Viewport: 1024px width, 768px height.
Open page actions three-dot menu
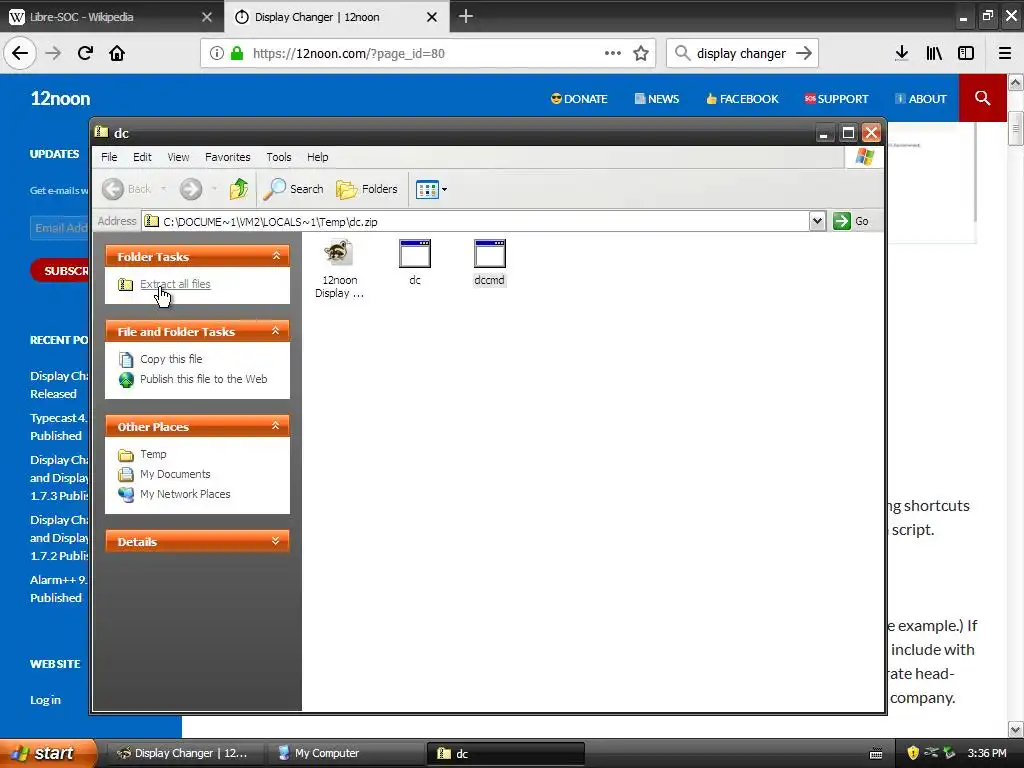pyautogui.click(x=613, y=53)
